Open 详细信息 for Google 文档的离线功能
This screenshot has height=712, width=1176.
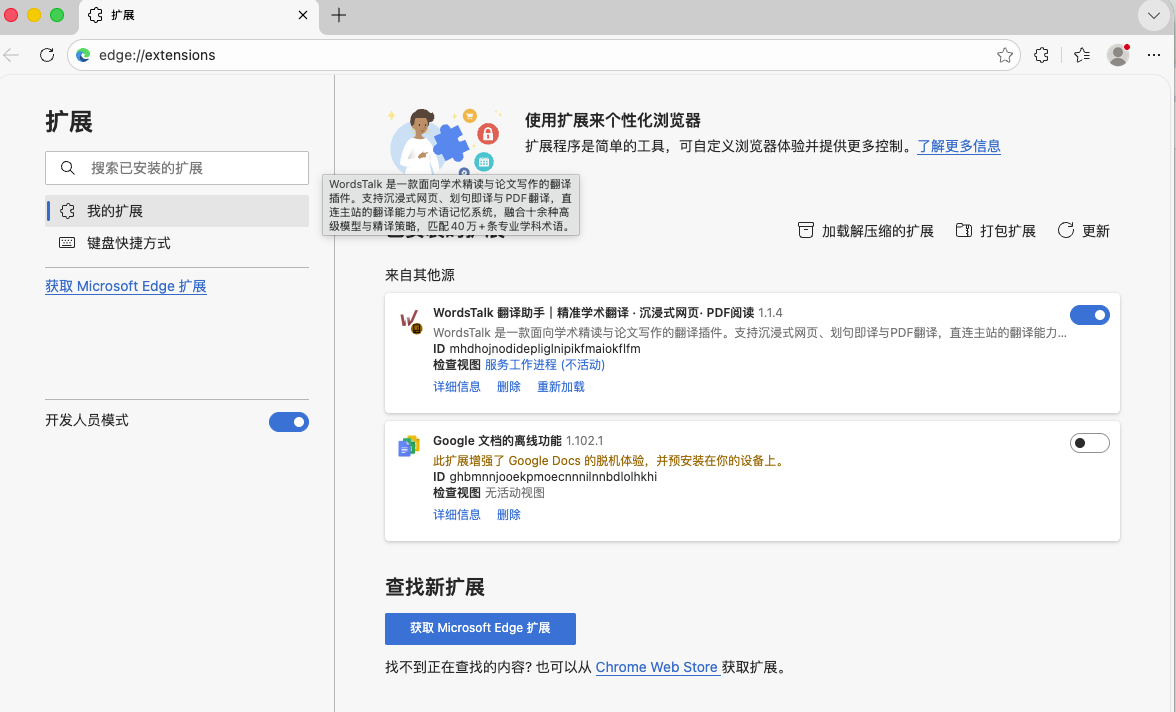pyautogui.click(x=457, y=515)
